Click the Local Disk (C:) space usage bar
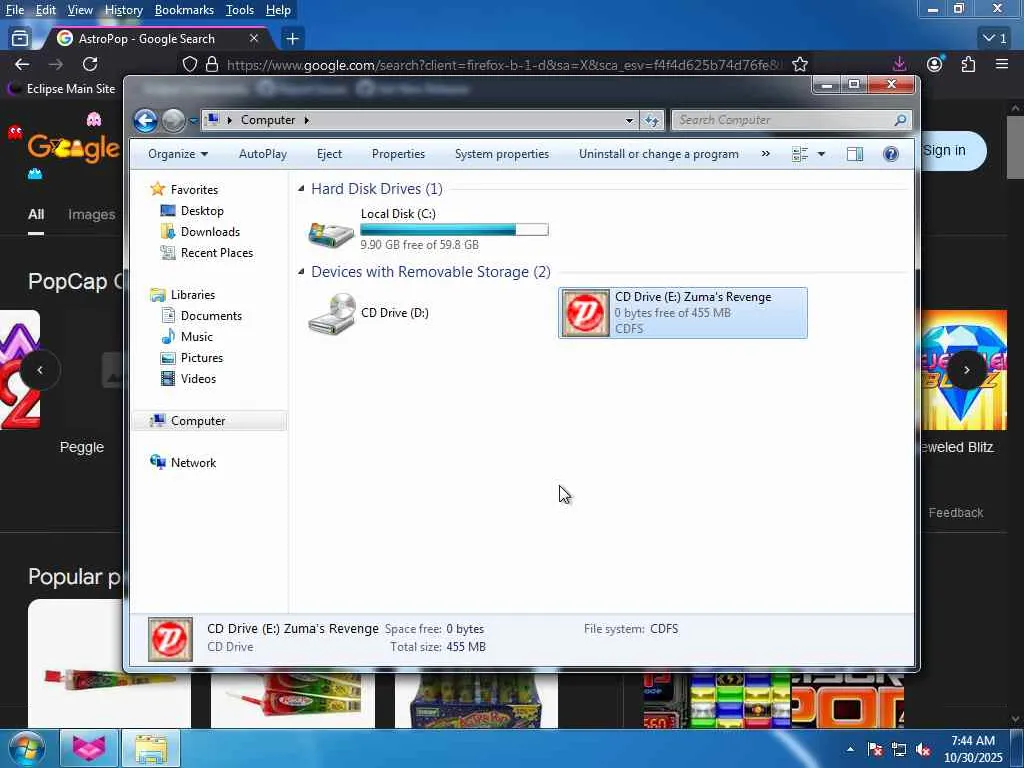 click(454, 229)
